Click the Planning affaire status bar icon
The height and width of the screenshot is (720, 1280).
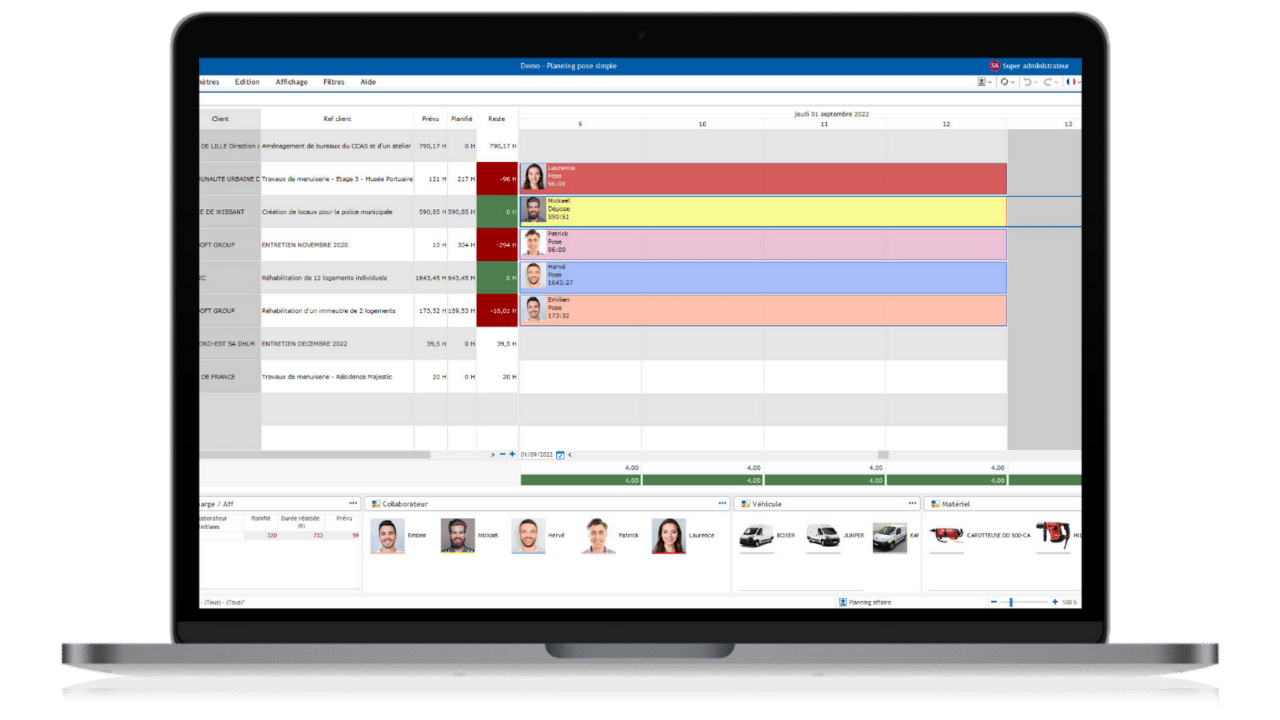842,602
